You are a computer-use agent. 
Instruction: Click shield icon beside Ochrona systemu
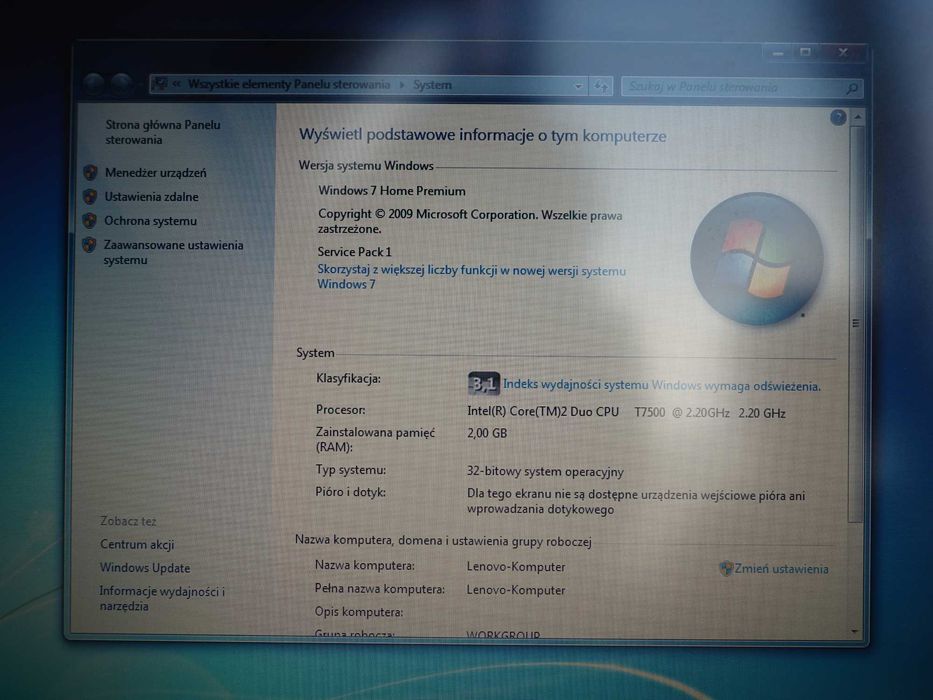tap(89, 221)
